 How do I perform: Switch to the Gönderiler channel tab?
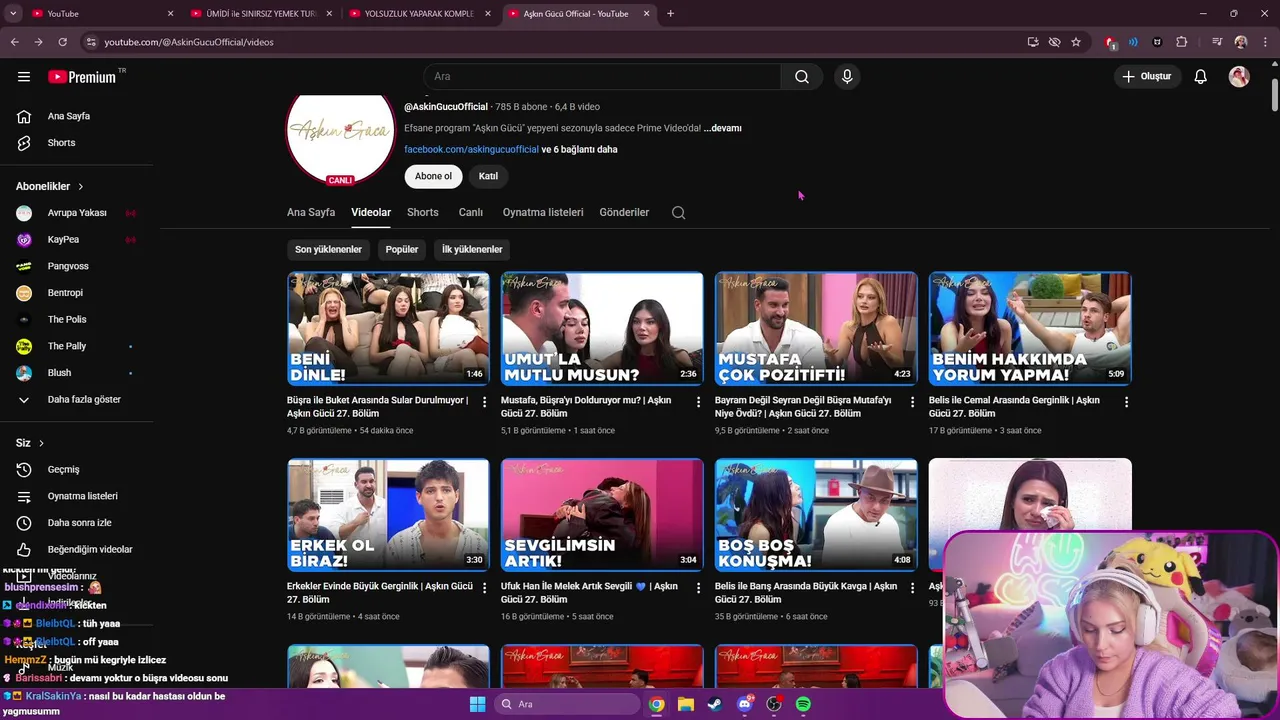tap(624, 212)
